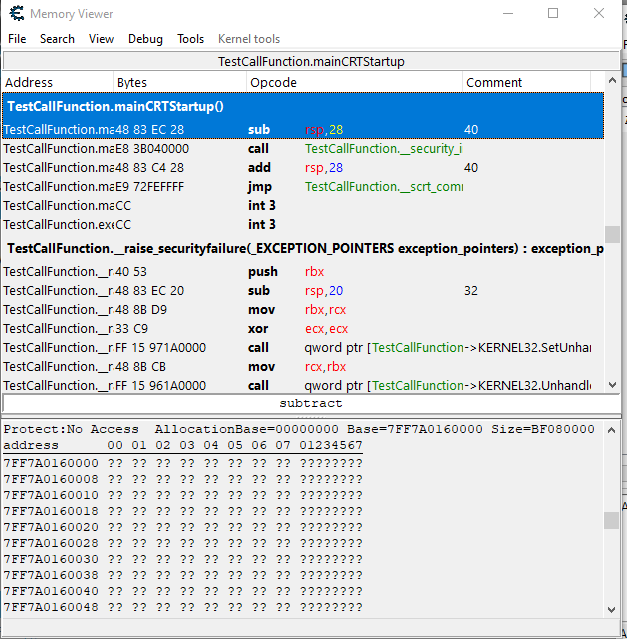Select the int 3 row with TestCallFunction.exe address
The image size is (627, 639).
[x=303, y=225]
